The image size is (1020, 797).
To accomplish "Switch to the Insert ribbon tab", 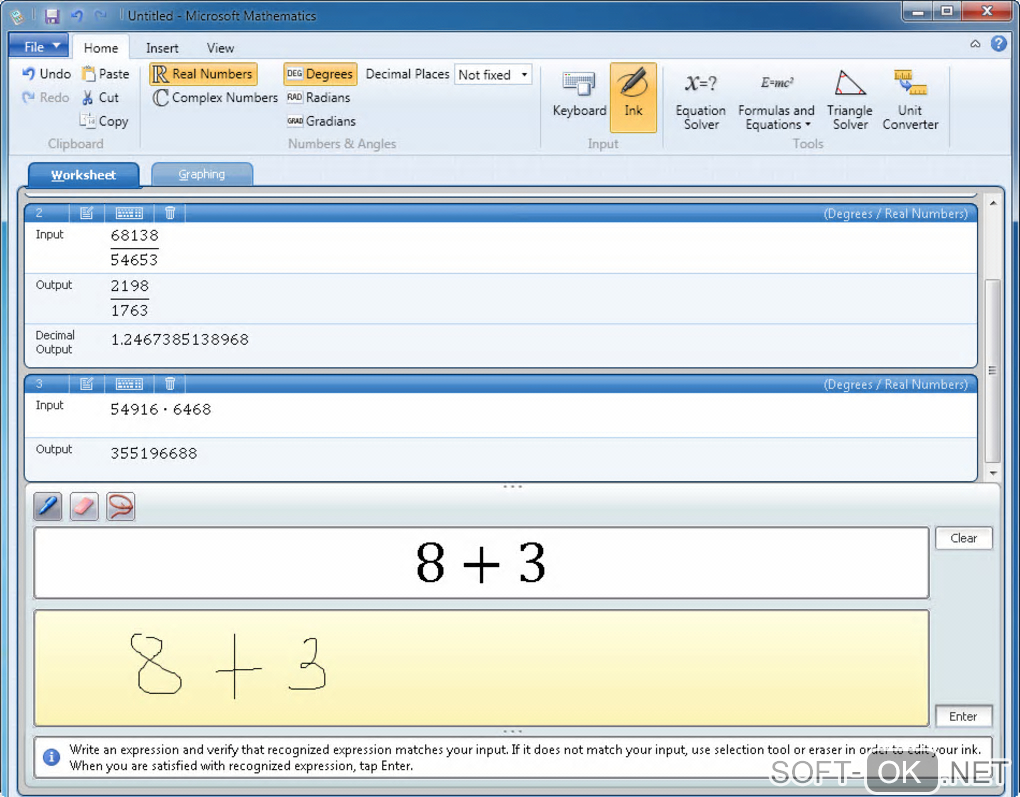I will (x=162, y=48).
